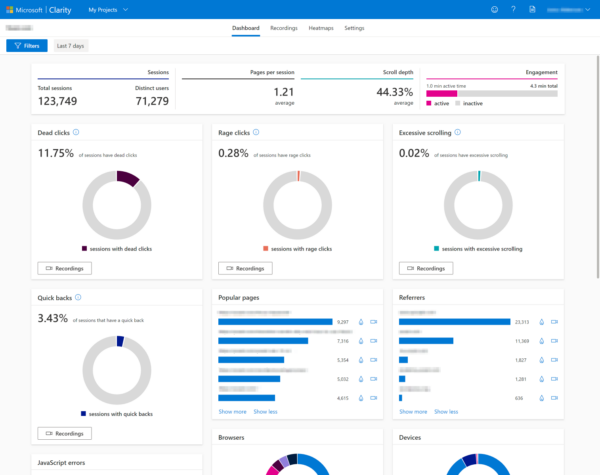Open the help question mark icon
The width and height of the screenshot is (600, 475).
(513, 9)
